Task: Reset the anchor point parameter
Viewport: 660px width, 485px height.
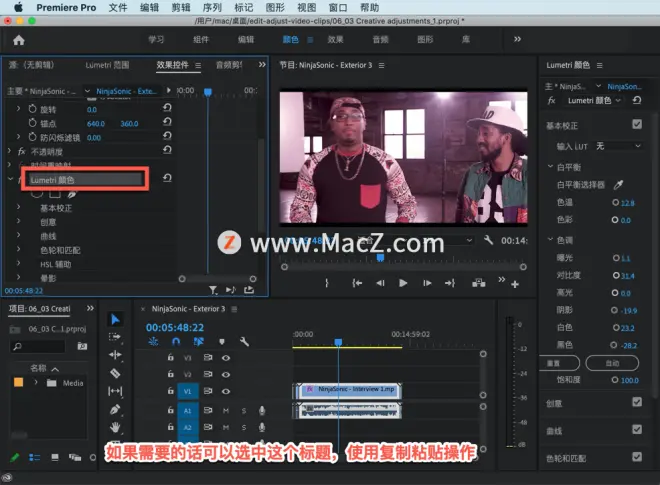Action: point(167,122)
